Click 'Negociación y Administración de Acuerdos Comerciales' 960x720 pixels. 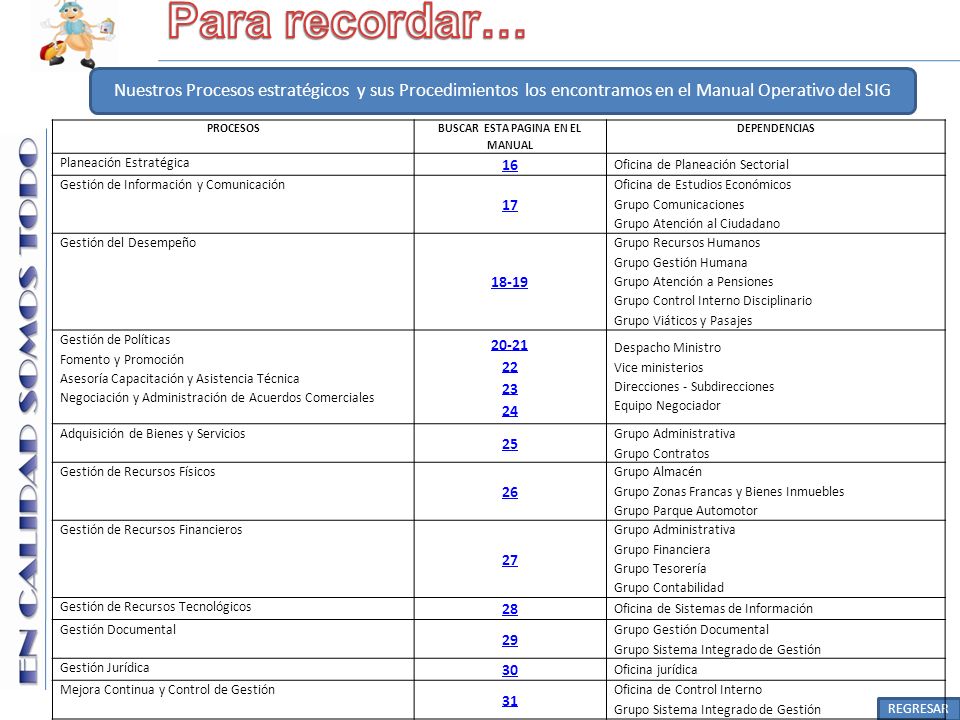[x=217, y=398]
